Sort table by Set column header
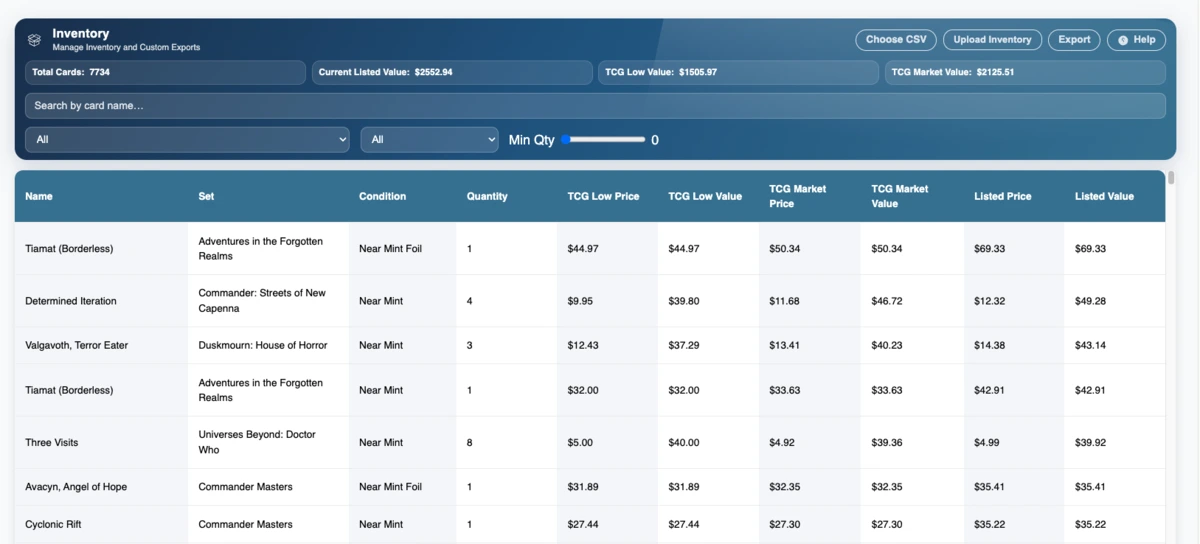 pyautogui.click(x=206, y=196)
